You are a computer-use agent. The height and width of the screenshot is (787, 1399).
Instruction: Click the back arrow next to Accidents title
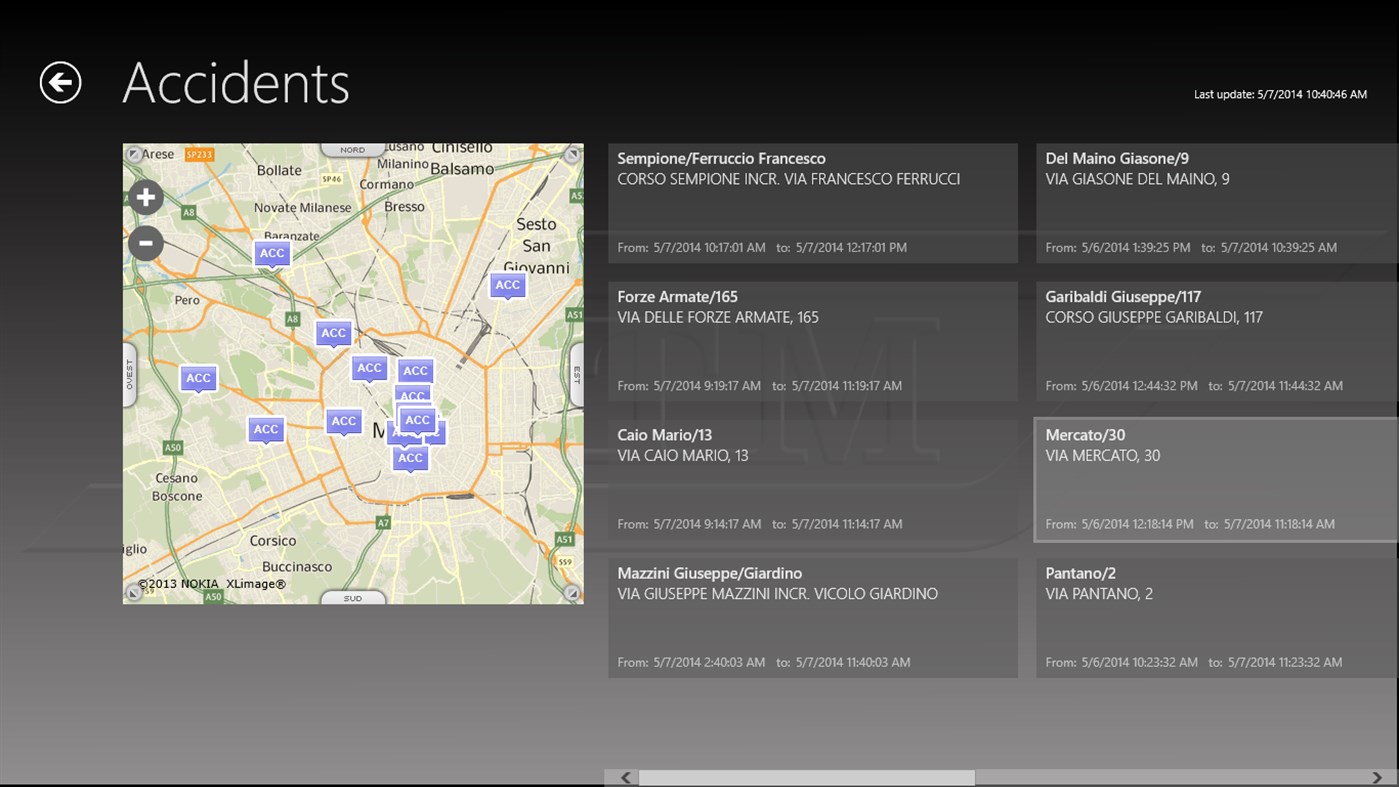click(x=60, y=81)
